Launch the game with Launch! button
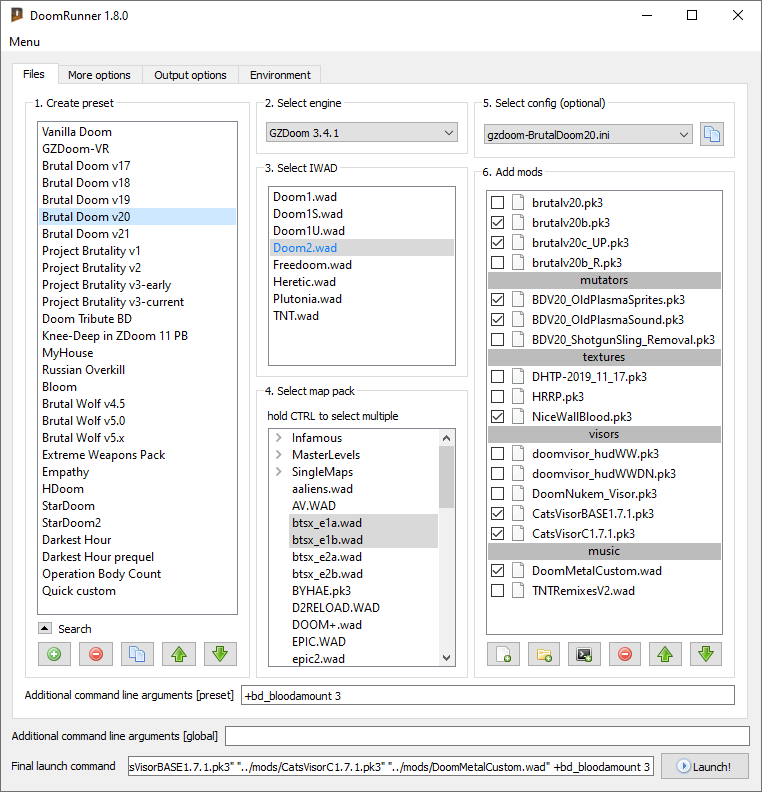This screenshot has height=792, width=762. (x=705, y=766)
